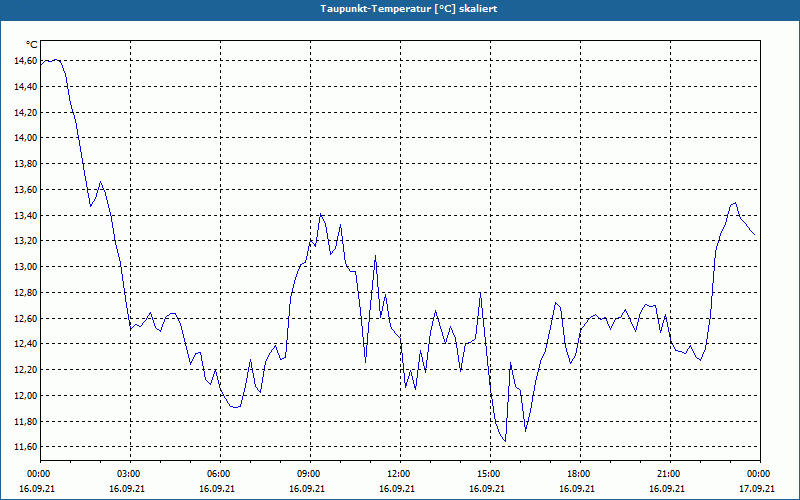Select the 16.09.21 date under 09:00
Image resolution: width=800 pixels, height=500 pixels.
tap(307, 488)
